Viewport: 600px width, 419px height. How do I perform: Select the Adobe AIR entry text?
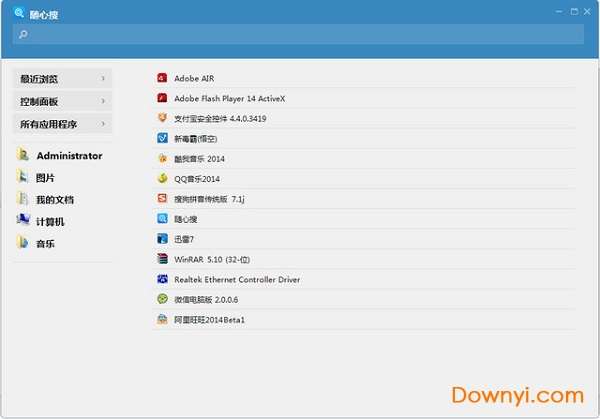pos(194,78)
